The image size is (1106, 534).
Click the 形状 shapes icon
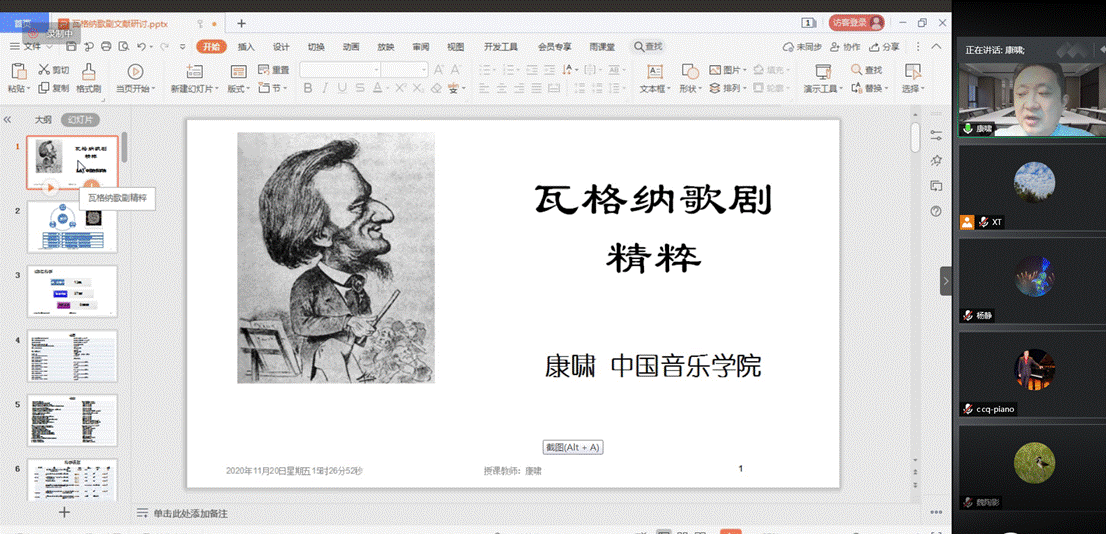point(690,71)
